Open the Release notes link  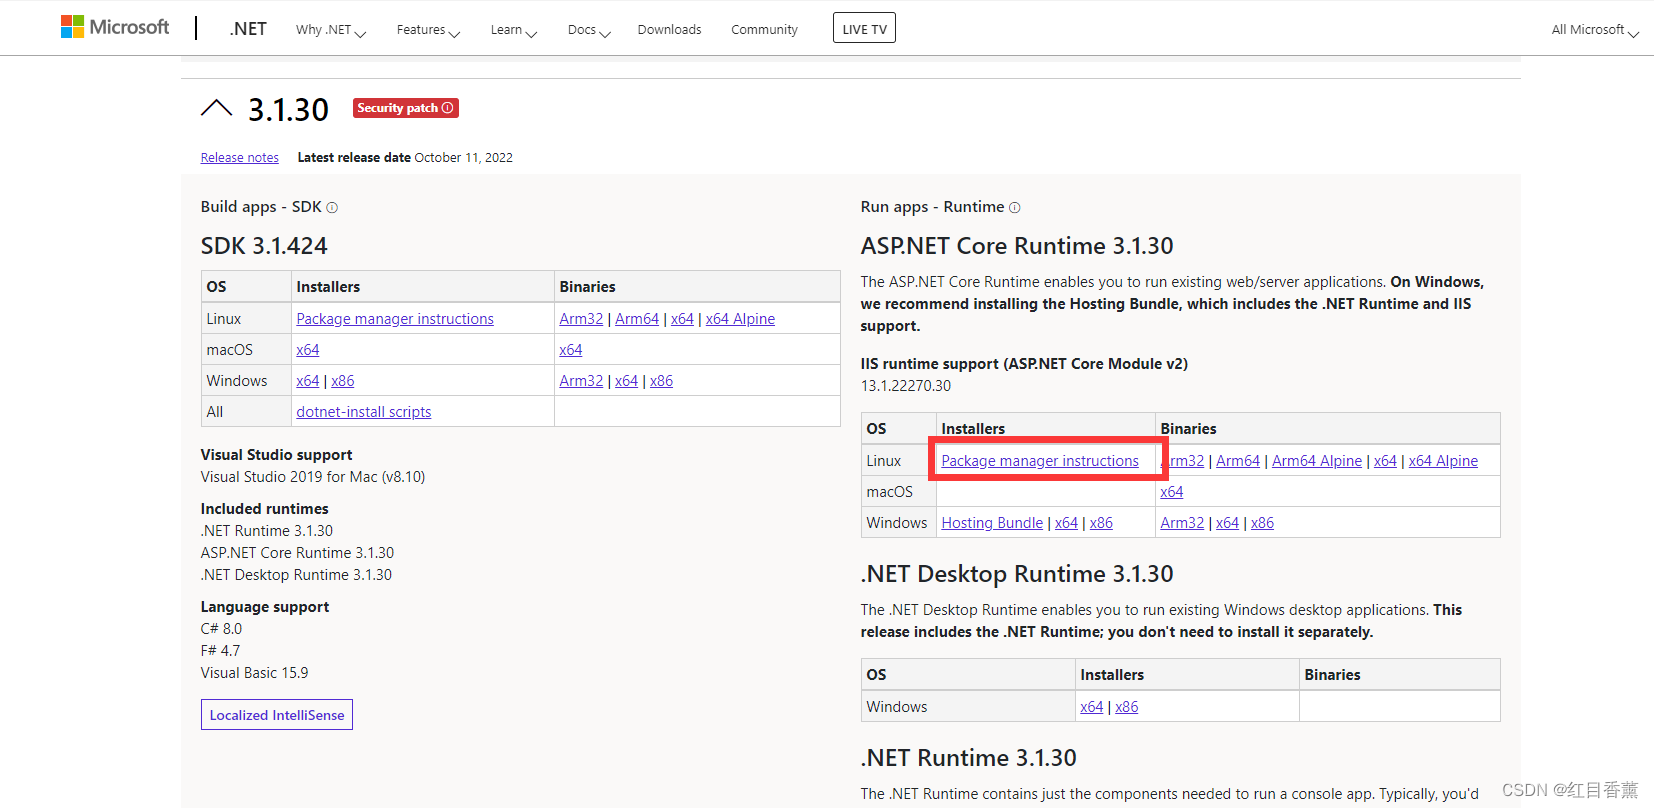240,158
